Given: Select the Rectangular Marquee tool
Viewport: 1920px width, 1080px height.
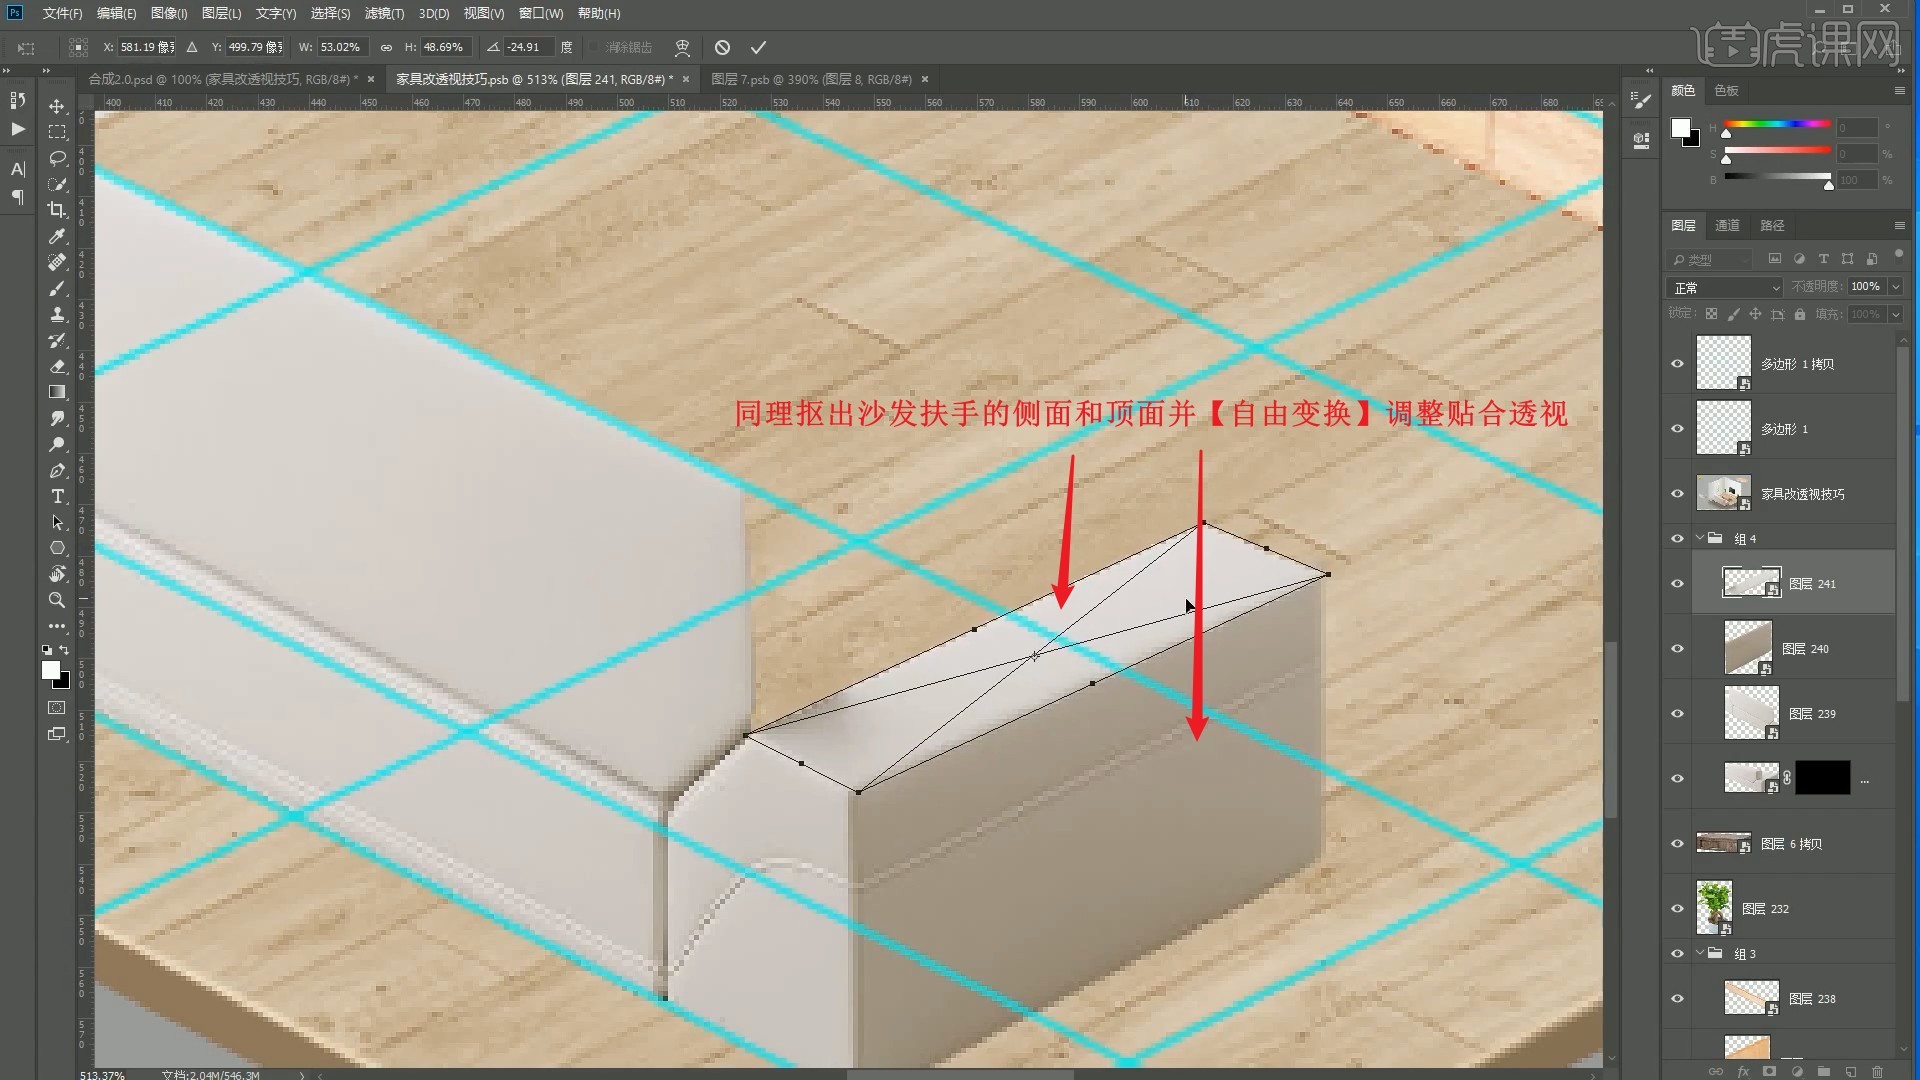Looking at the screenshot, I should [x=57, y=132].
